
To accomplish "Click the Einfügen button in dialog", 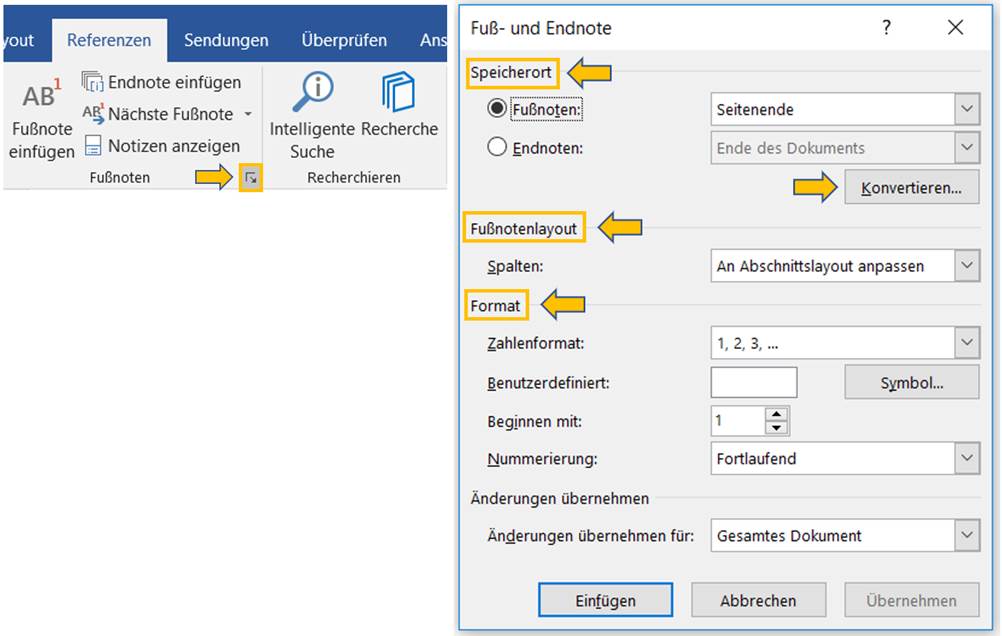I will pyautogui.click(x=605, y=601).
